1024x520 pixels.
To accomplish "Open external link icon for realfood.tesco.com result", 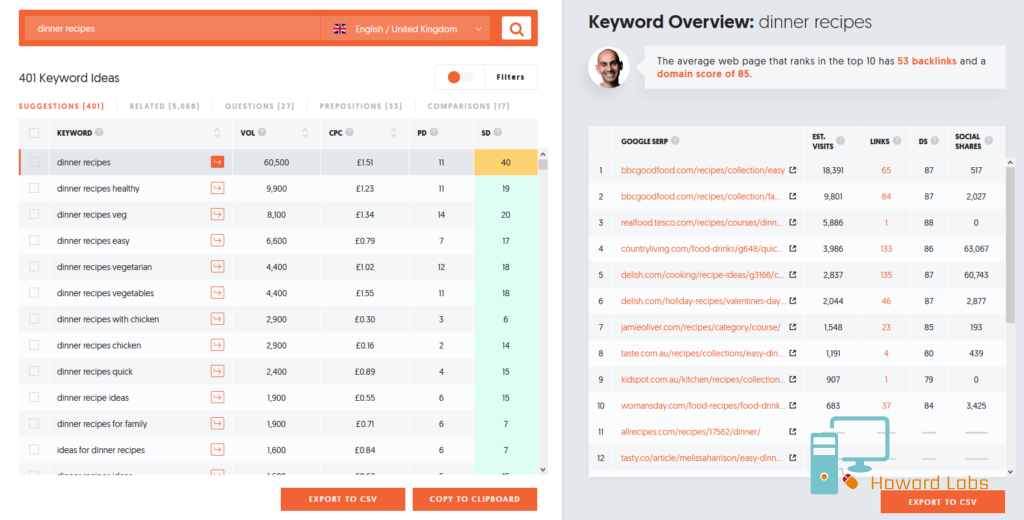I will pos(793,222).
